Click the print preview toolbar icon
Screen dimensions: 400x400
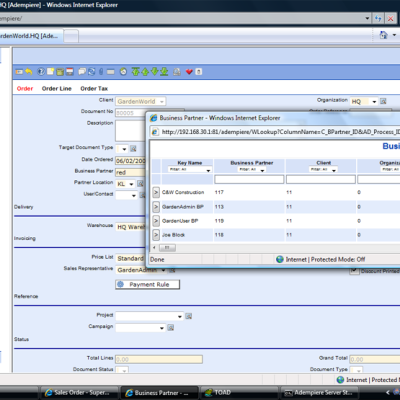pyautogui.click(x=177, y=71)
